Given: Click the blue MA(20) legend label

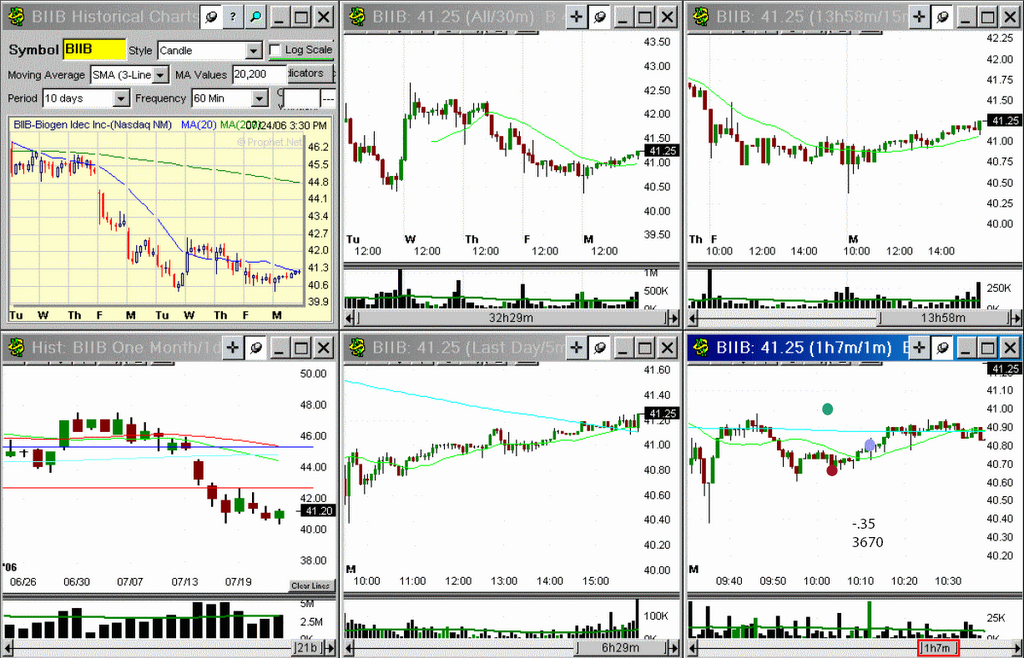Looking at the screenshot, I should click(199, 125).
